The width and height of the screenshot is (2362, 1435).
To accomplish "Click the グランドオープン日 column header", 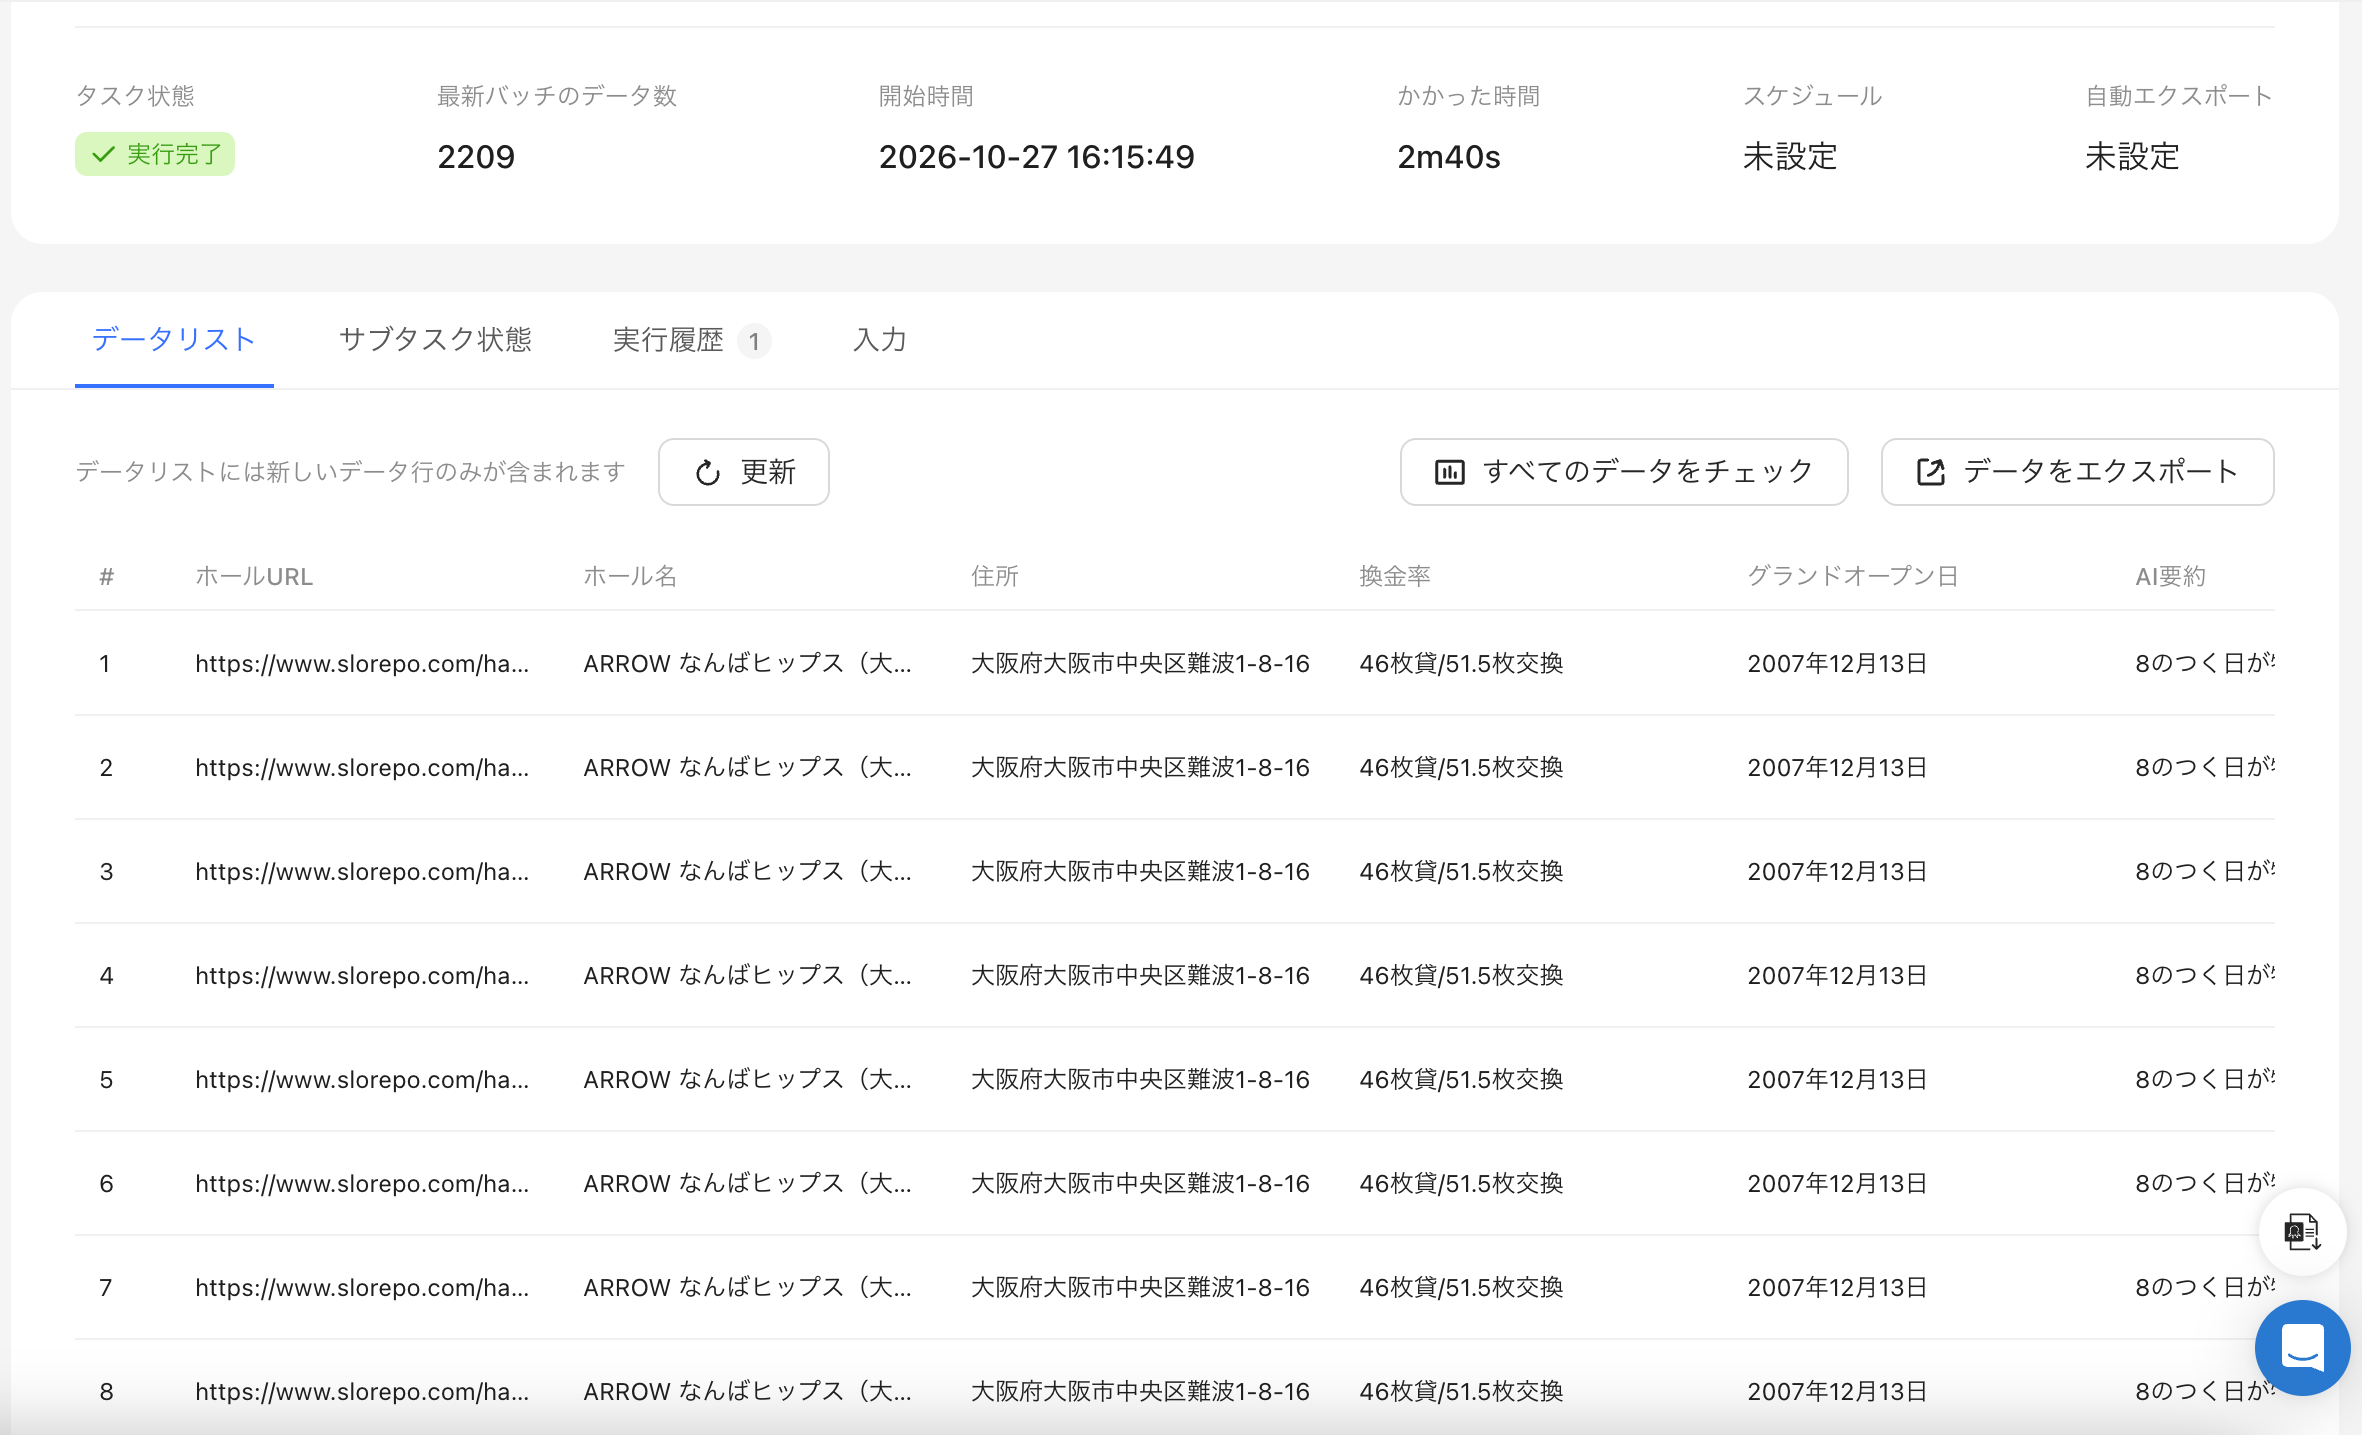I will click(1853, 576).
